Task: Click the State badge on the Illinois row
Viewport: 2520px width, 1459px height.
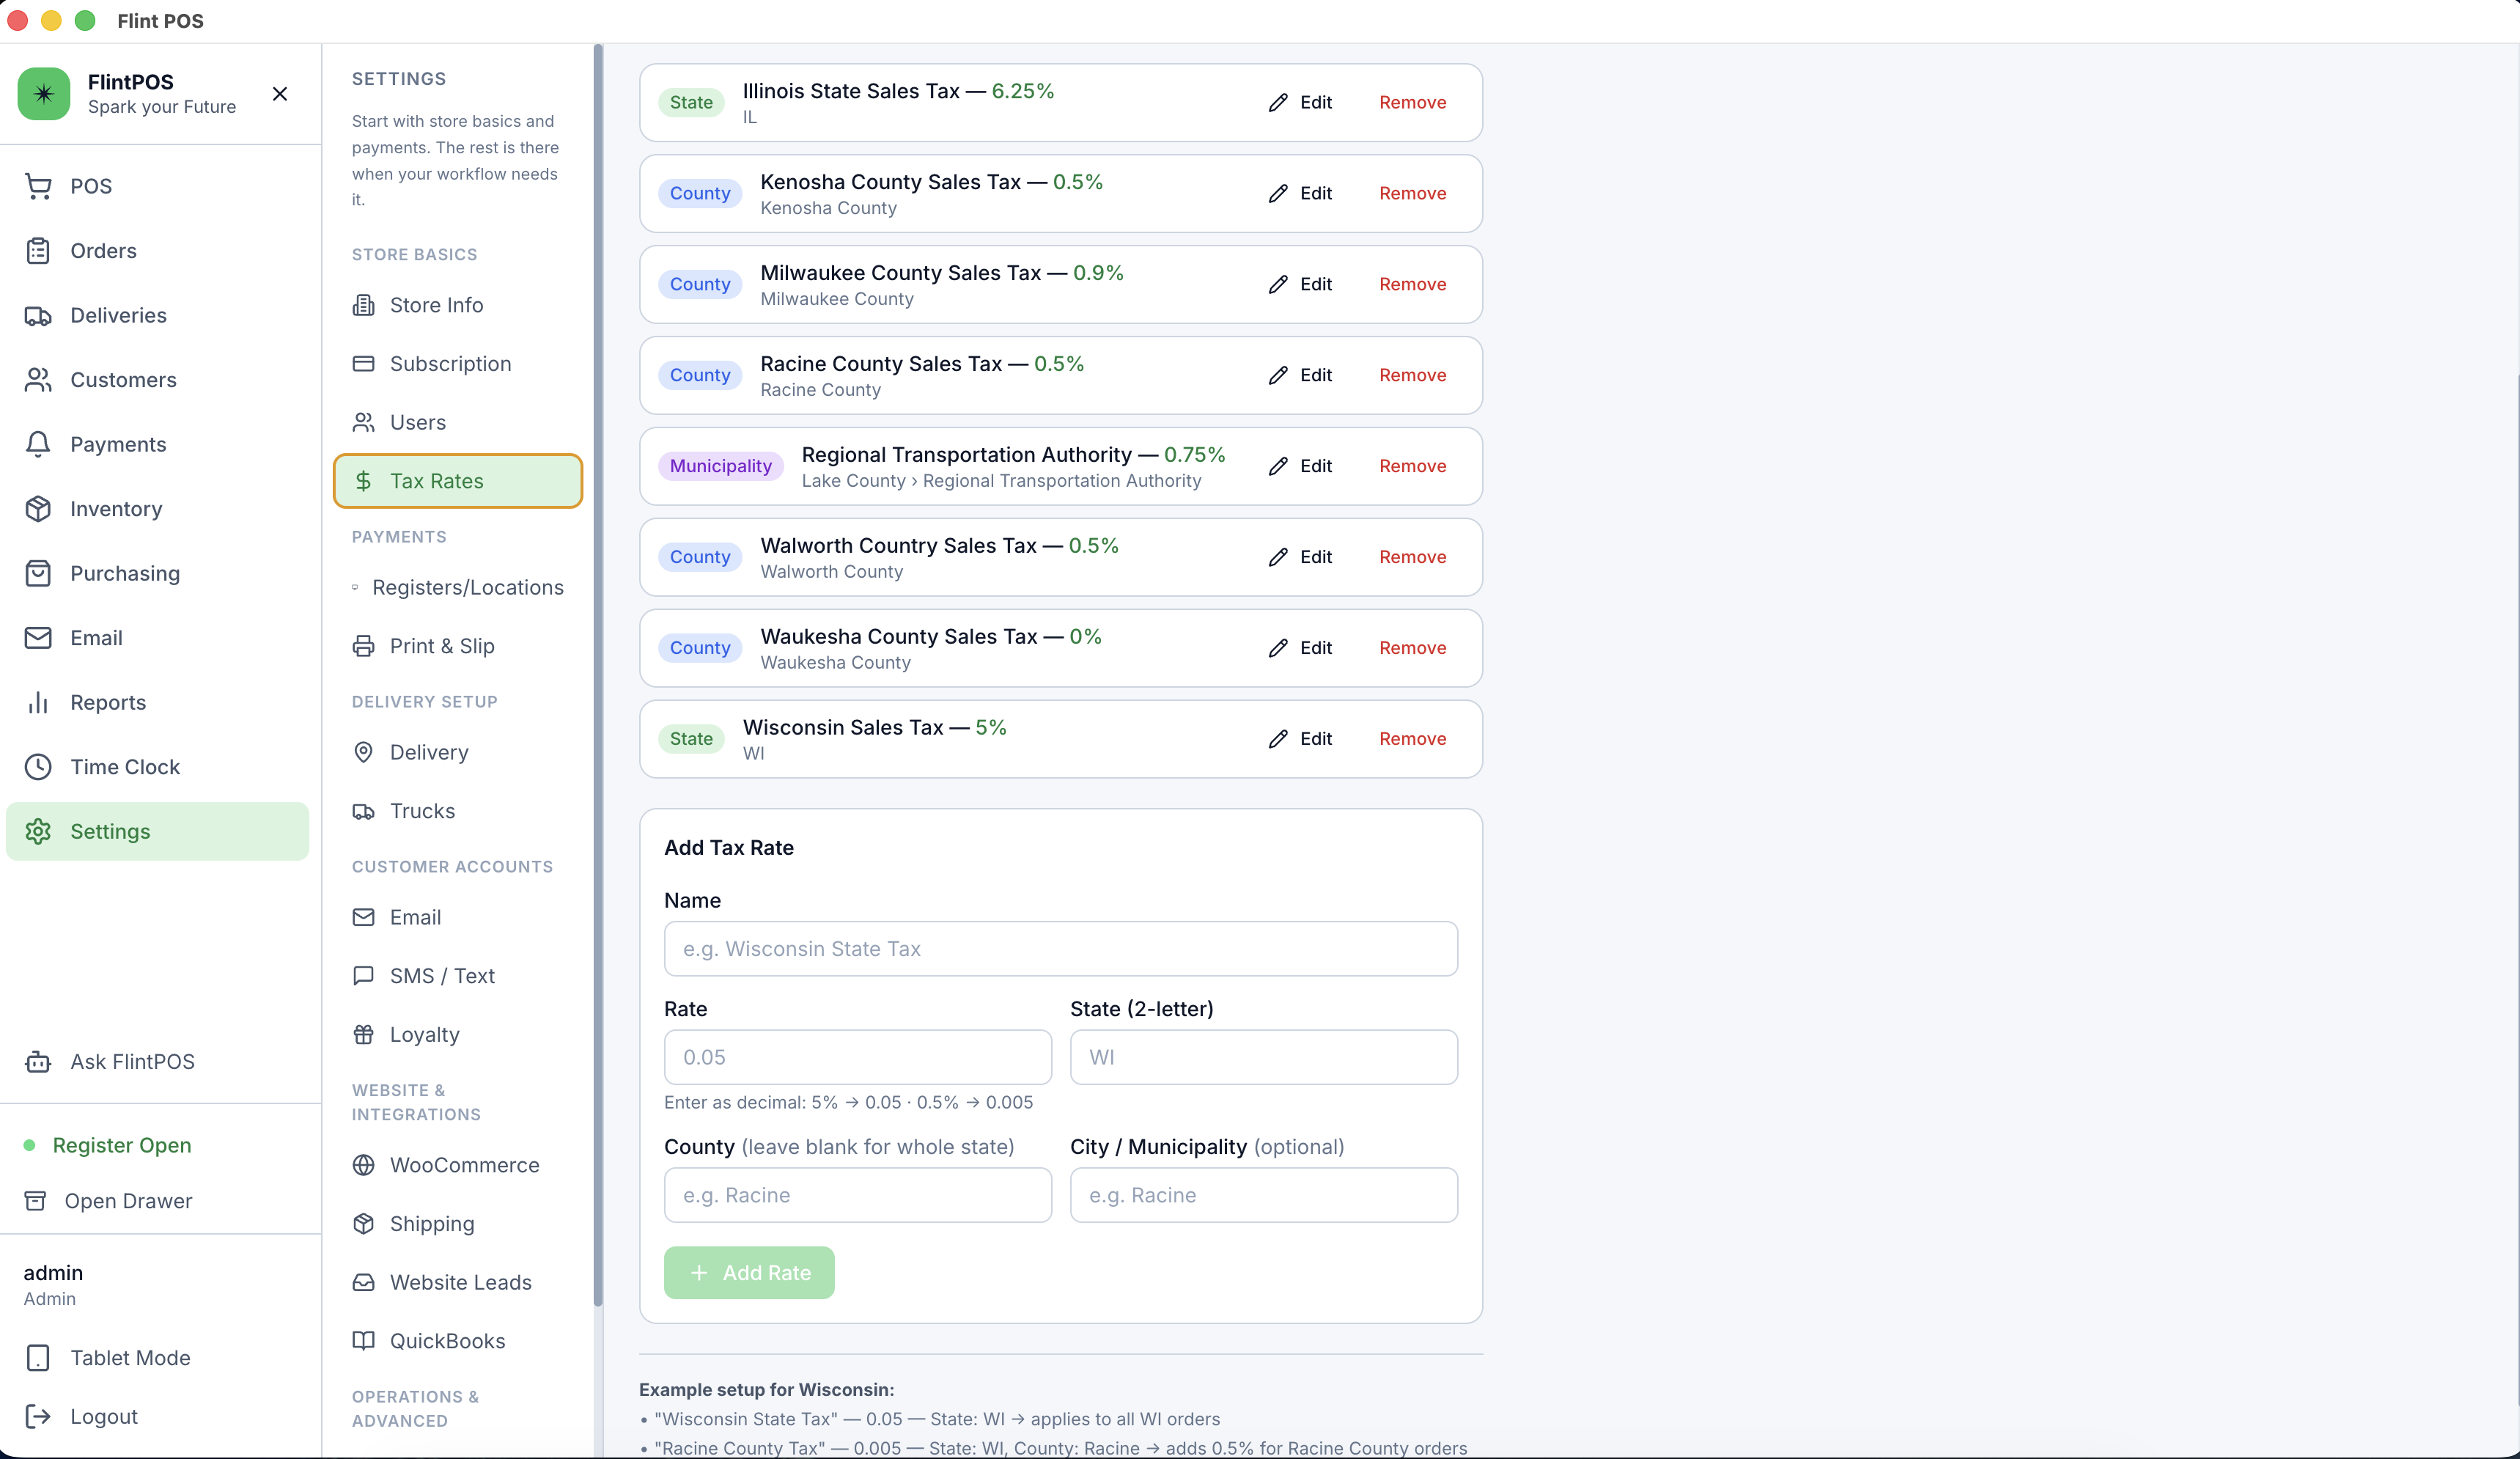Action: tap(691, 102)
